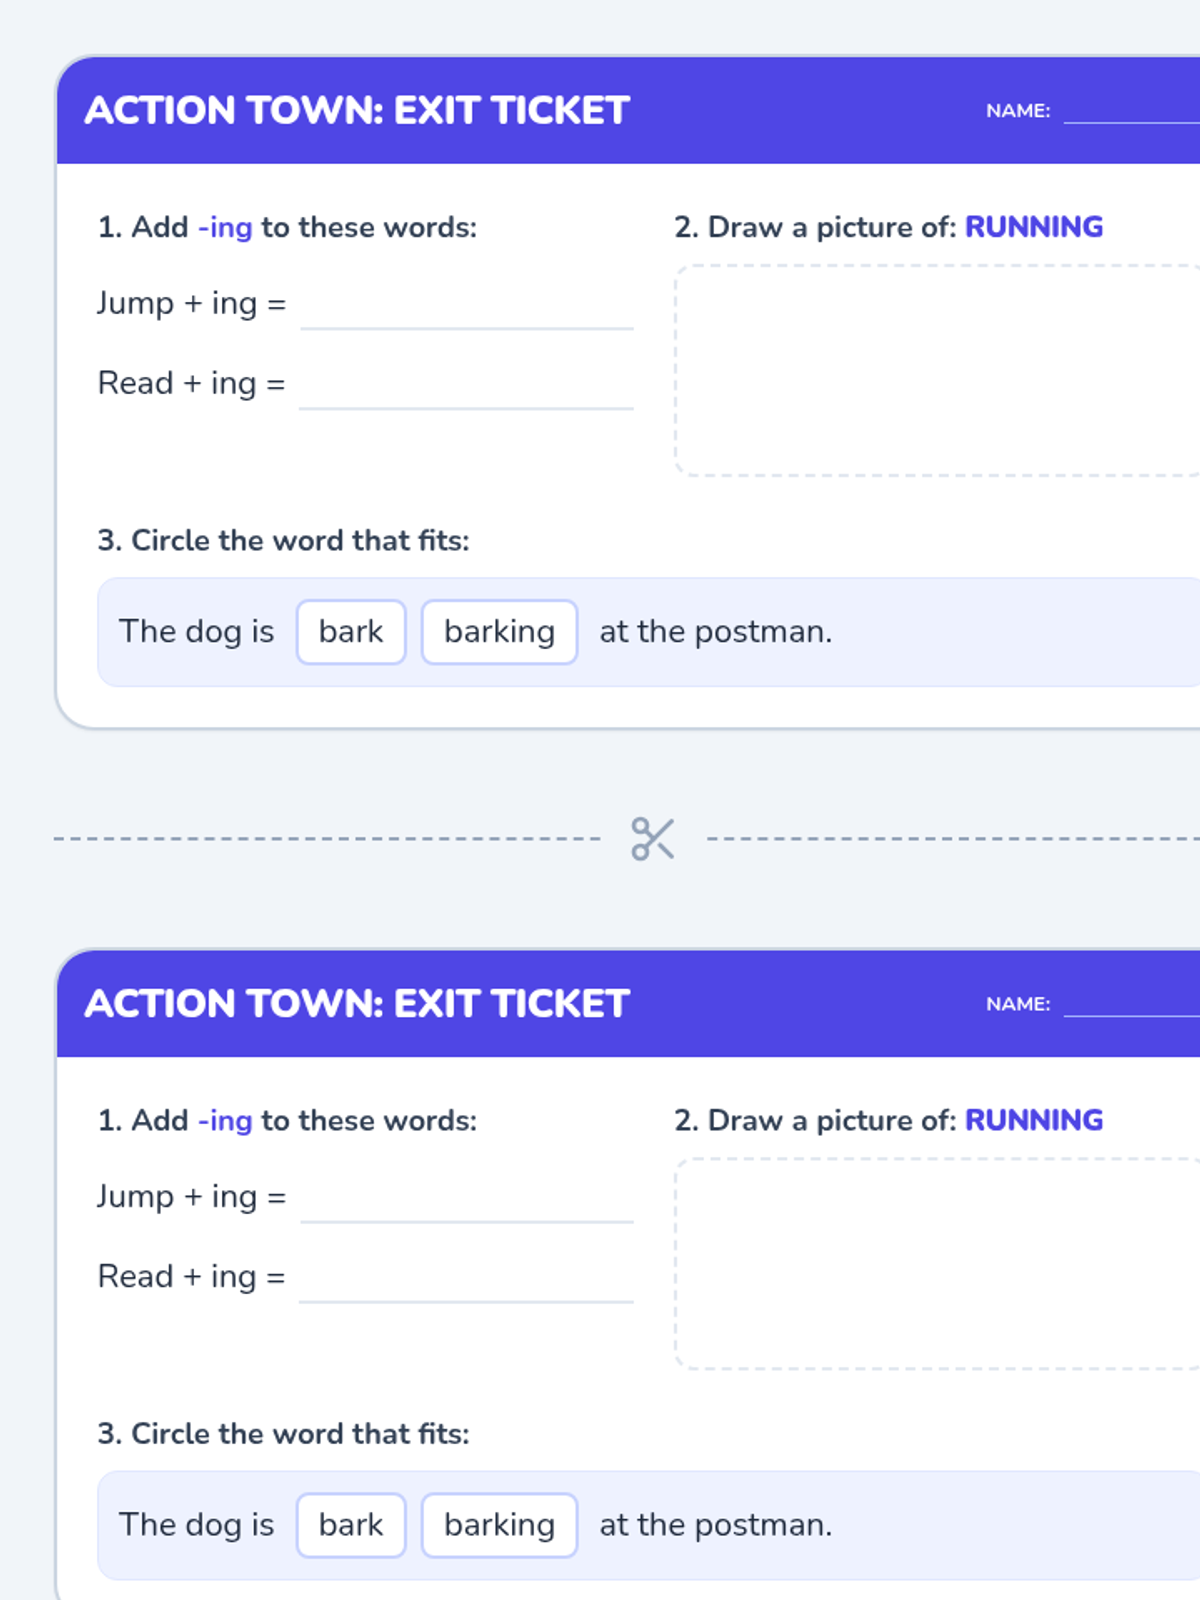Click the dashed drawing box in first ticket
The width and height of the screenshot is (1200, 1600).
point(937,370)
